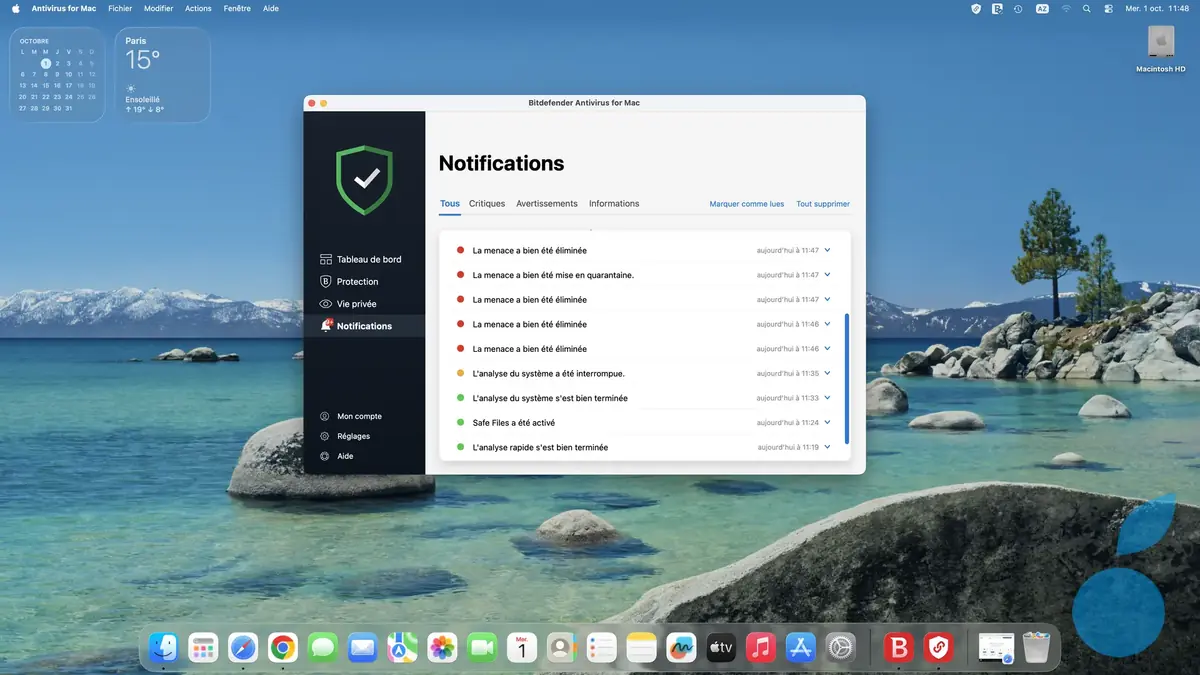
Task: Click Marquer comme lues
Action: pos(746,203)
